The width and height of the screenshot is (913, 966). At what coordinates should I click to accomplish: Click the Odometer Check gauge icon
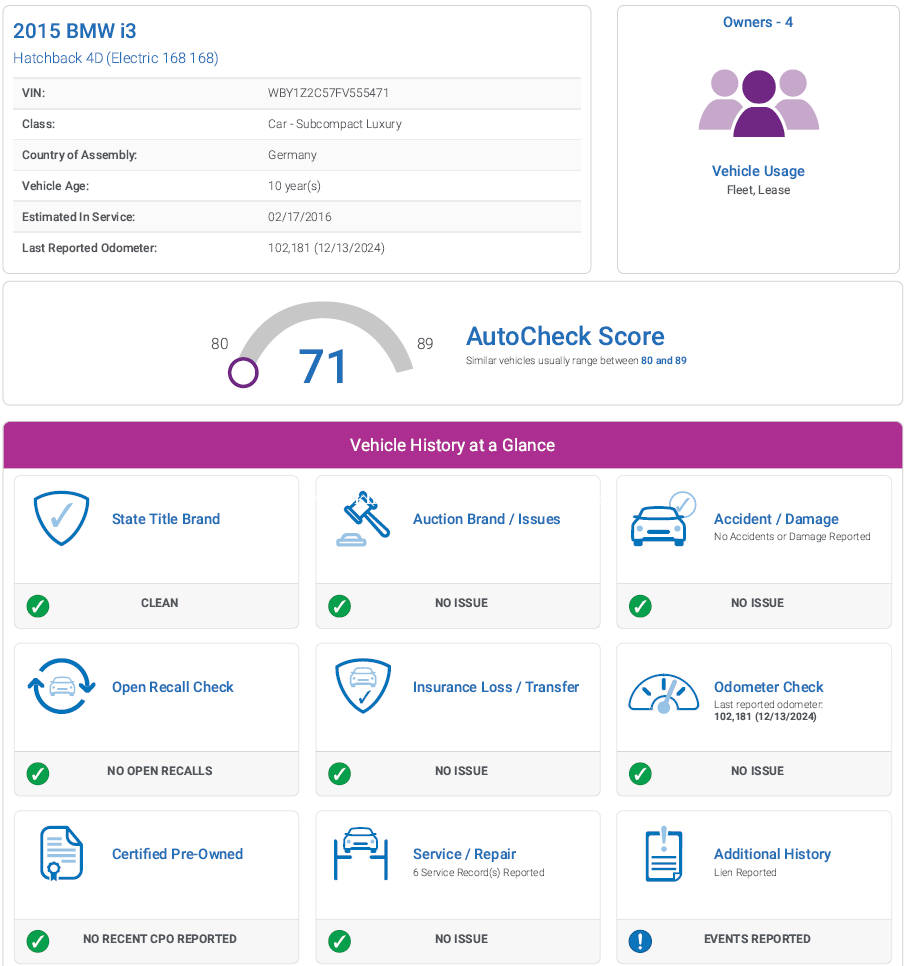pos(663,692)
